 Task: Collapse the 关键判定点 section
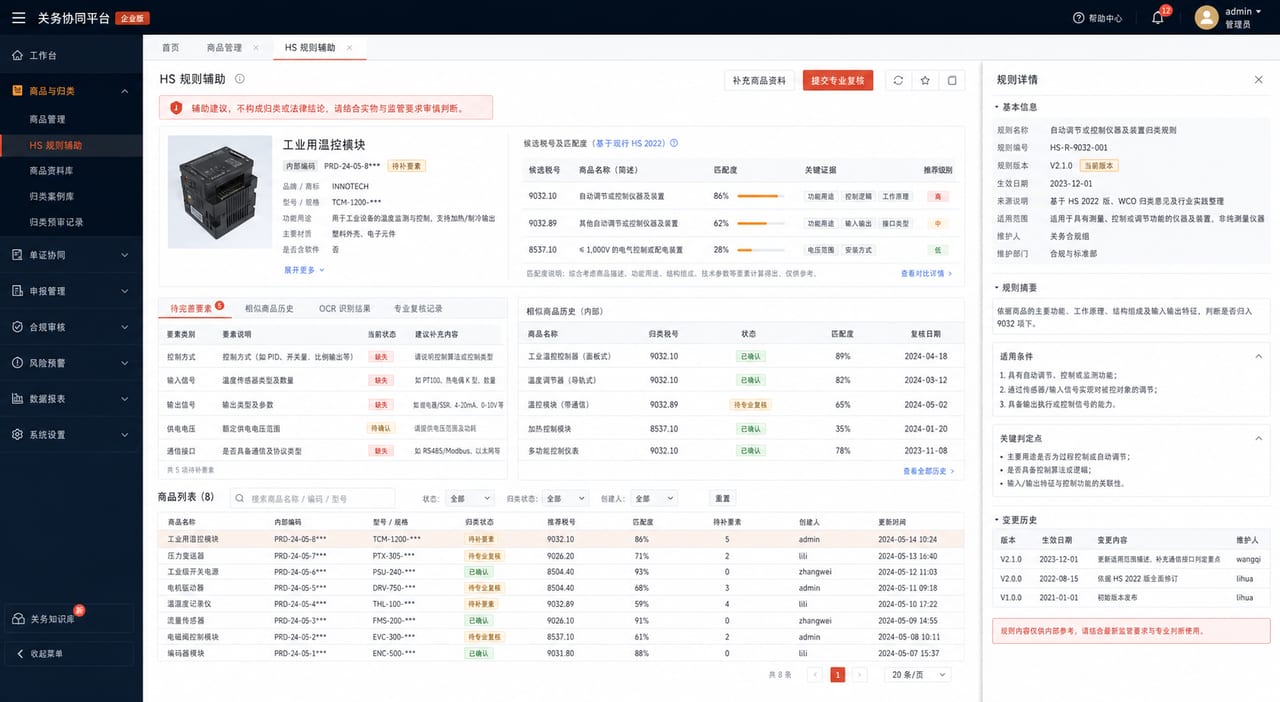click(1258, 438)
